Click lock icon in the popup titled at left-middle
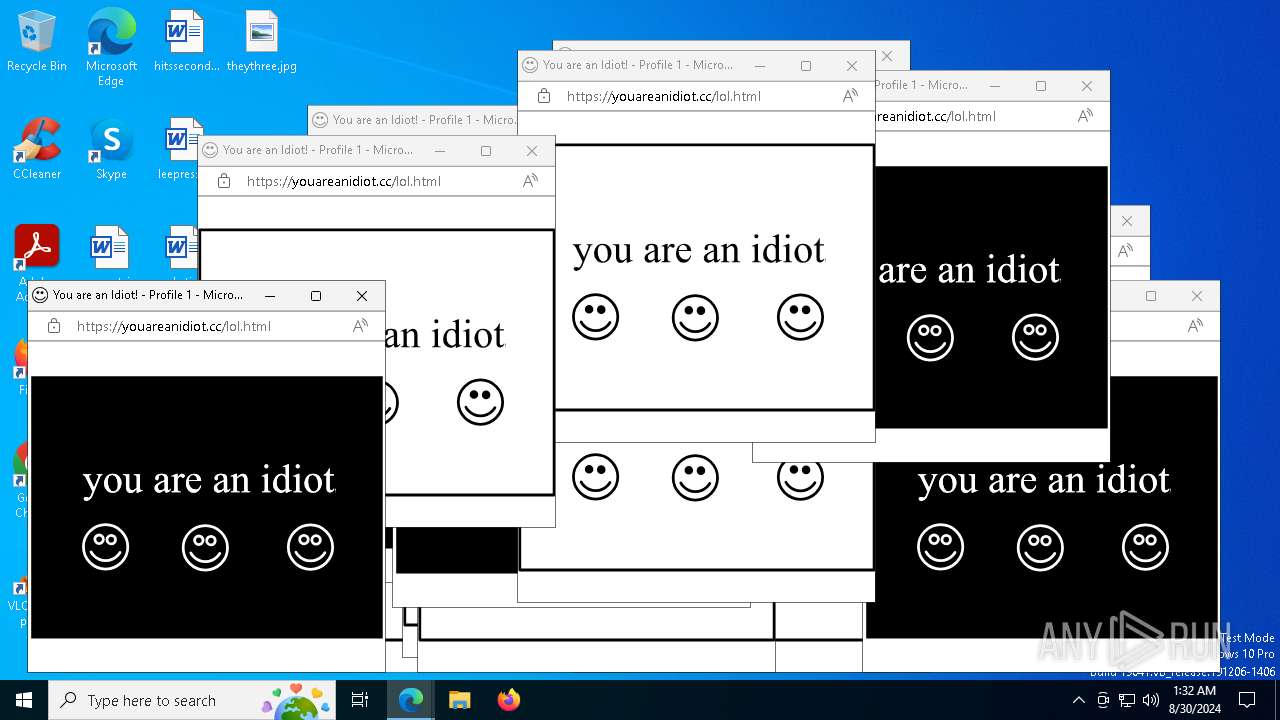 click(224, 181)
